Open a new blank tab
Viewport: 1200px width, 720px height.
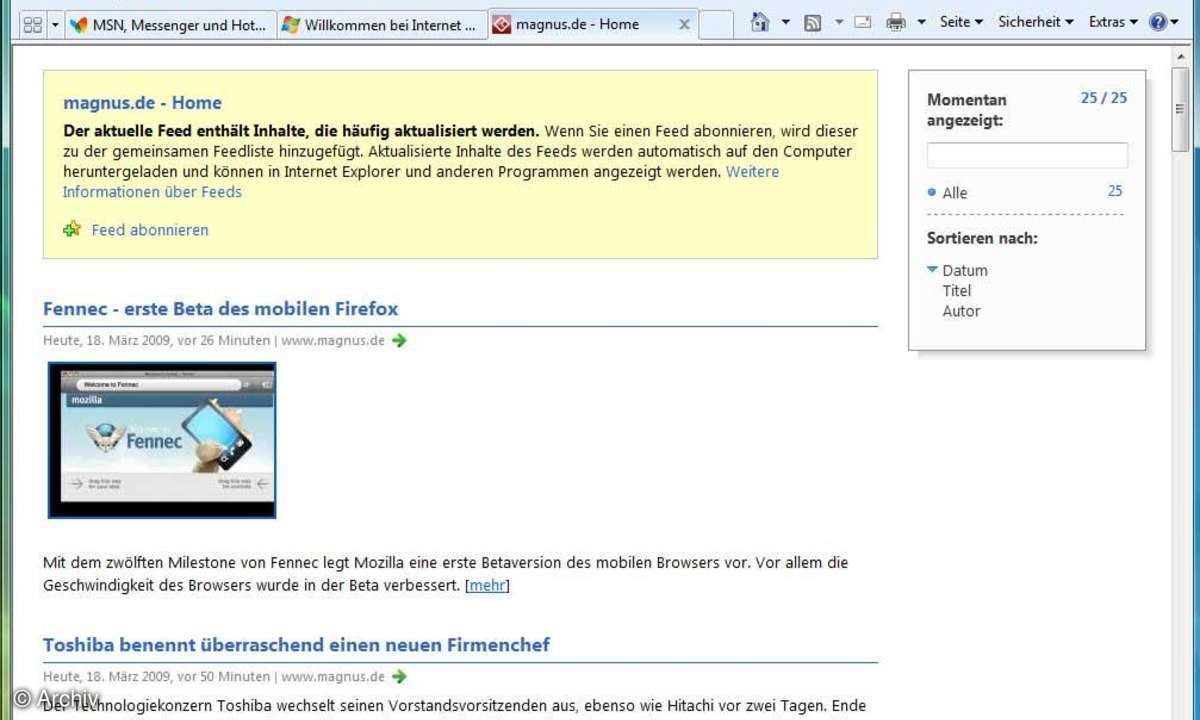716,25
